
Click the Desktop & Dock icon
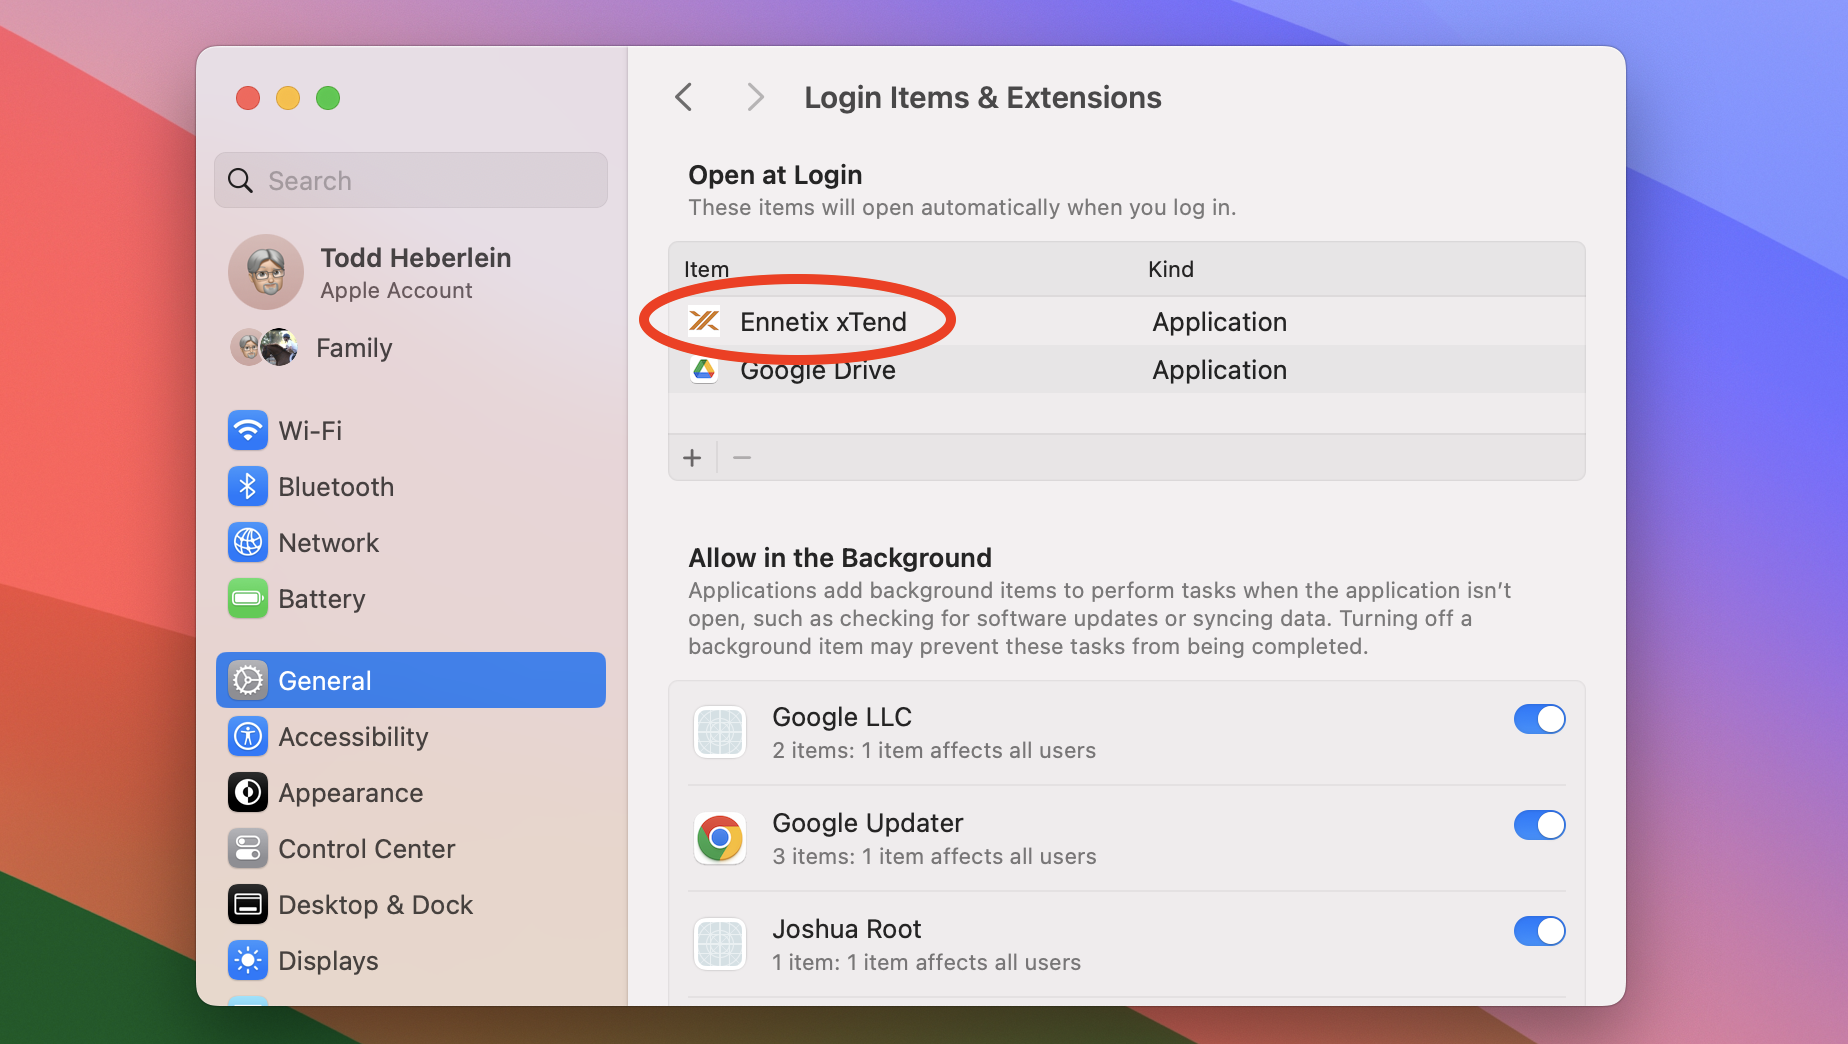click(x=247, y=905)
